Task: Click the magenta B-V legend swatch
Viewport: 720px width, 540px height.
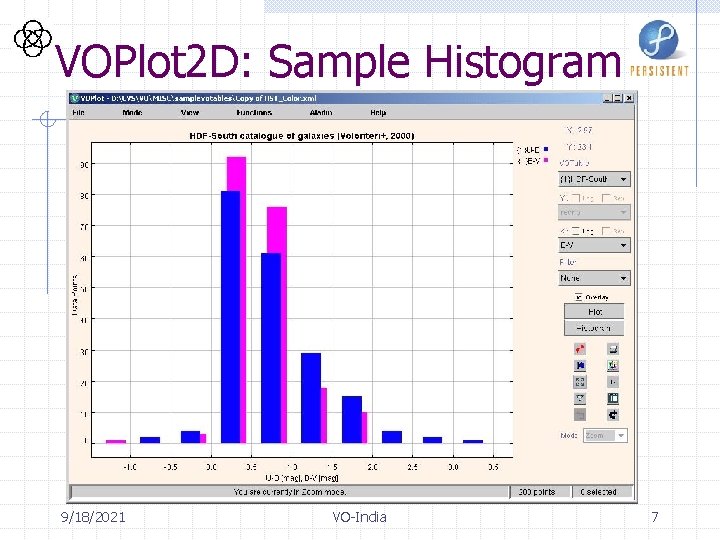Action: tap(546, 160)
